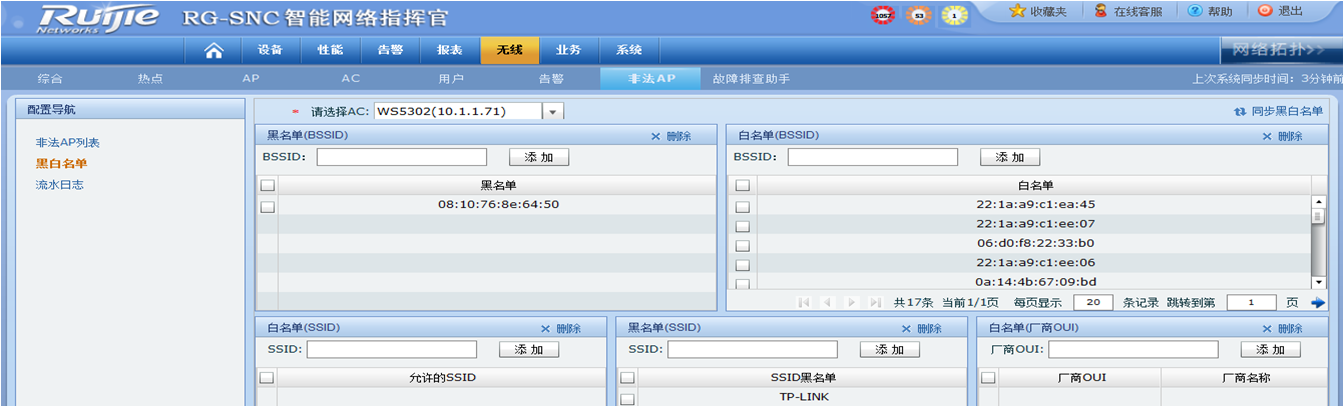1344x407 pixels.
Task: Click 添加 button in 黑名单(BSSID) panel
Action: click(539, 157)
